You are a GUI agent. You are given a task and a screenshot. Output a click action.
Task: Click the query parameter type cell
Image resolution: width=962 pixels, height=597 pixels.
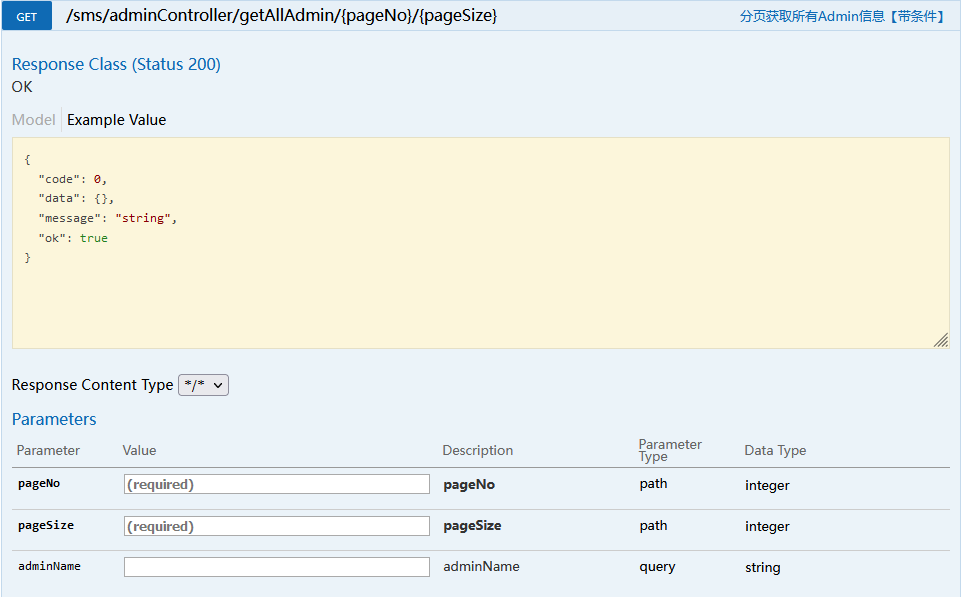(x=657, y=567)
